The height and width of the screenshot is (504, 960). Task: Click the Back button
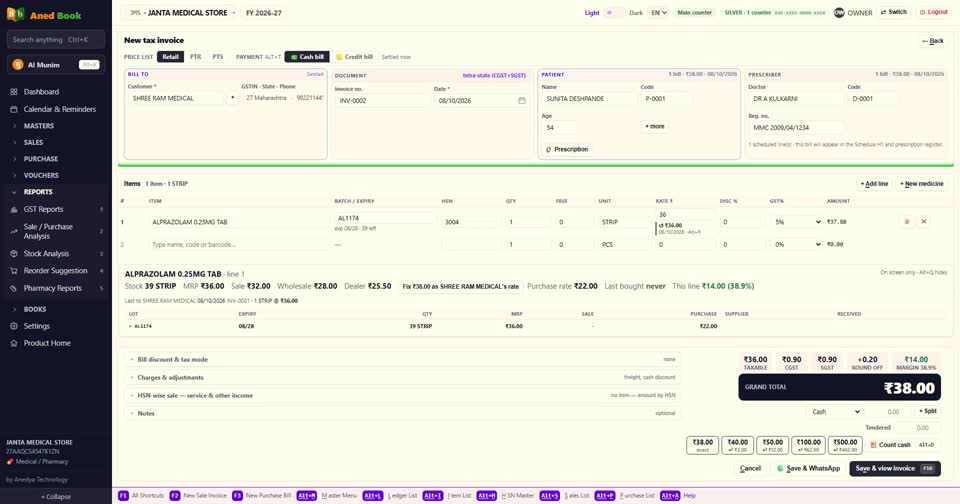(932, 41)
